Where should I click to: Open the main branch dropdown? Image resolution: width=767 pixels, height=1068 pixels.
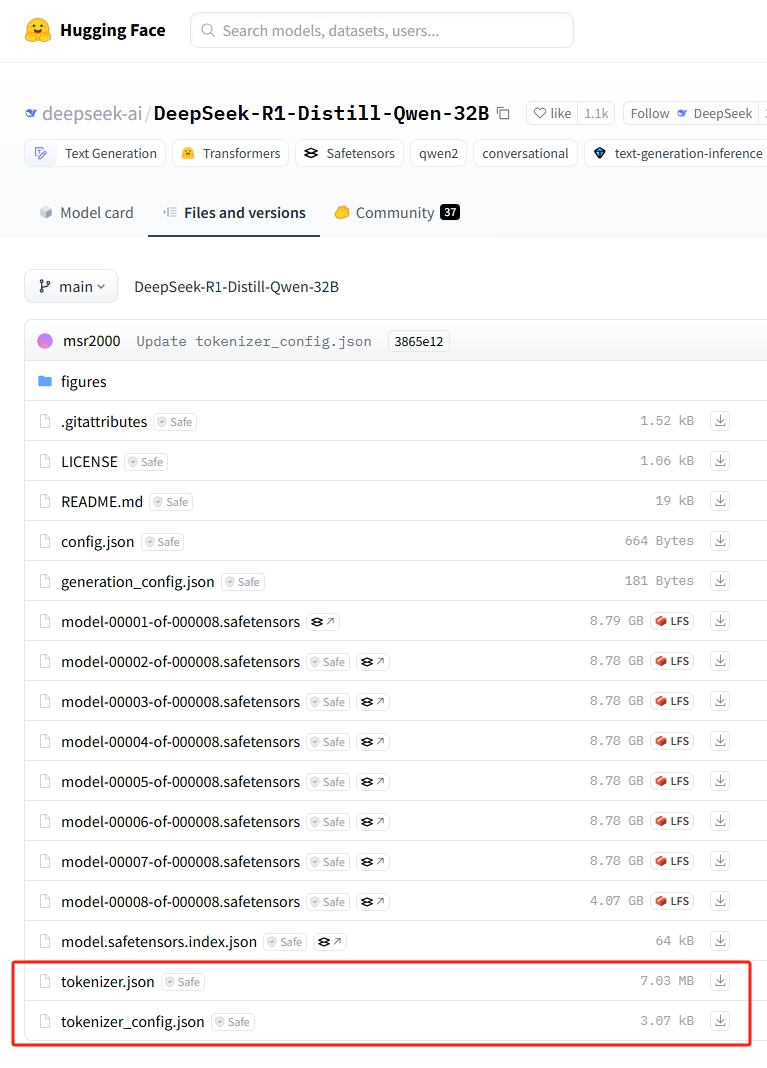[71, 286]
